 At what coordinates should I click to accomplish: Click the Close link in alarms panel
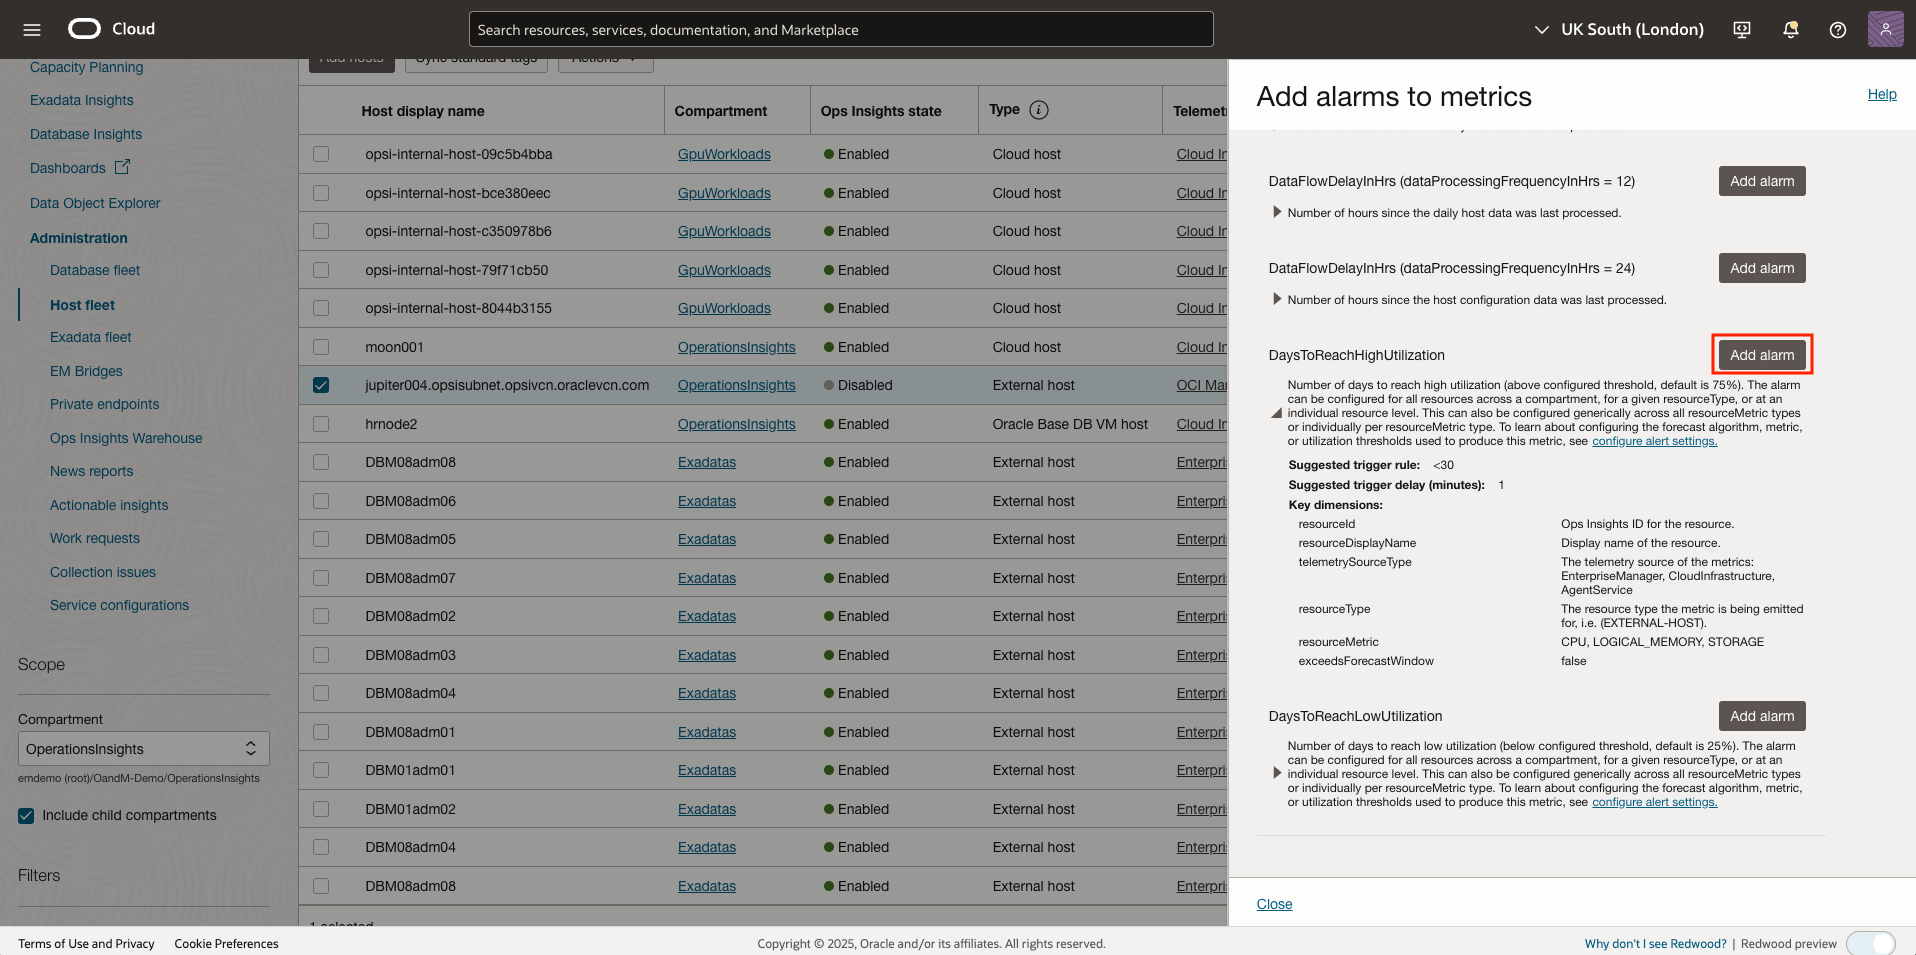point(1274,904)
